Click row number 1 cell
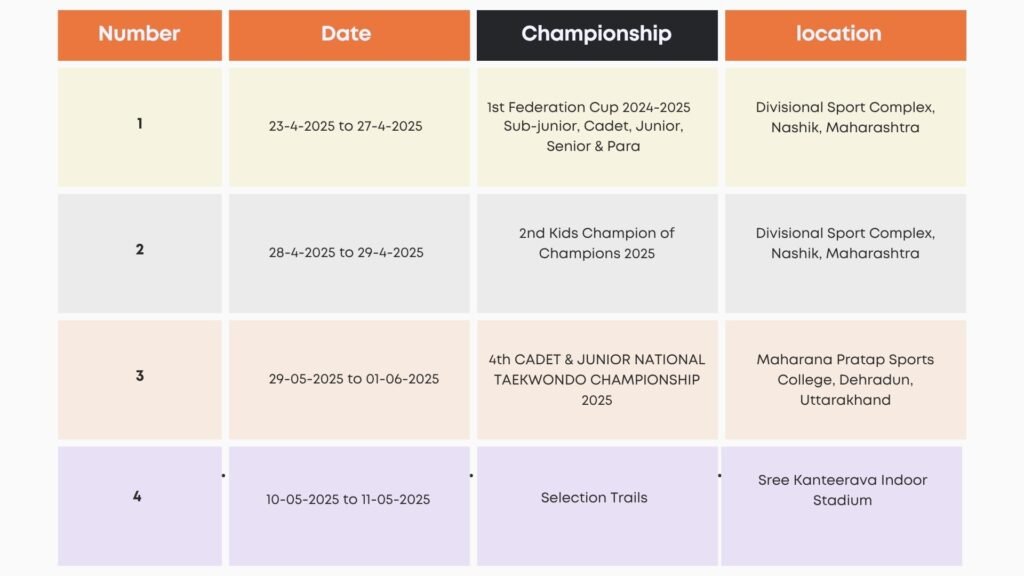This screenshot has width=1024, height=576. click(x=139, y=125)
